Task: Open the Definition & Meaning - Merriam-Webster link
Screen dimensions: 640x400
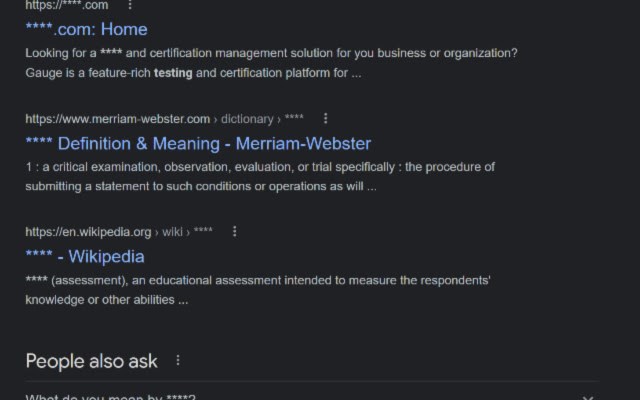Action: (198, 143)
